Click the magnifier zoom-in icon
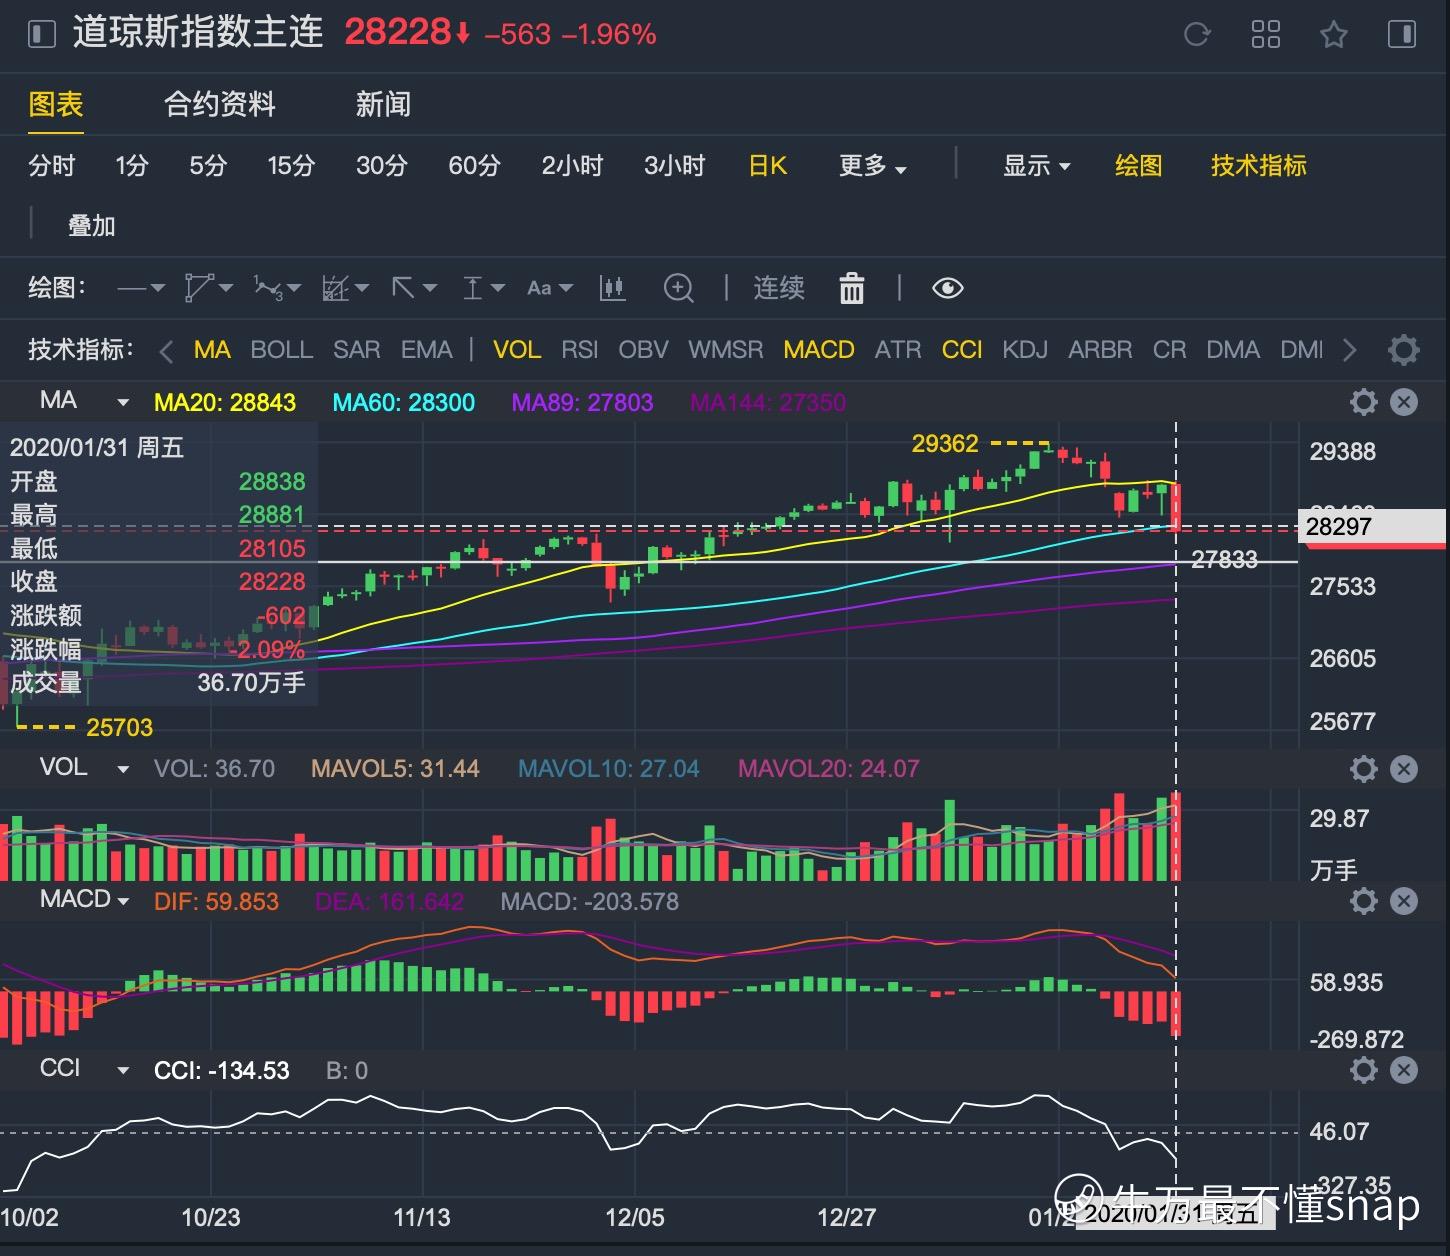 (679, 289)
